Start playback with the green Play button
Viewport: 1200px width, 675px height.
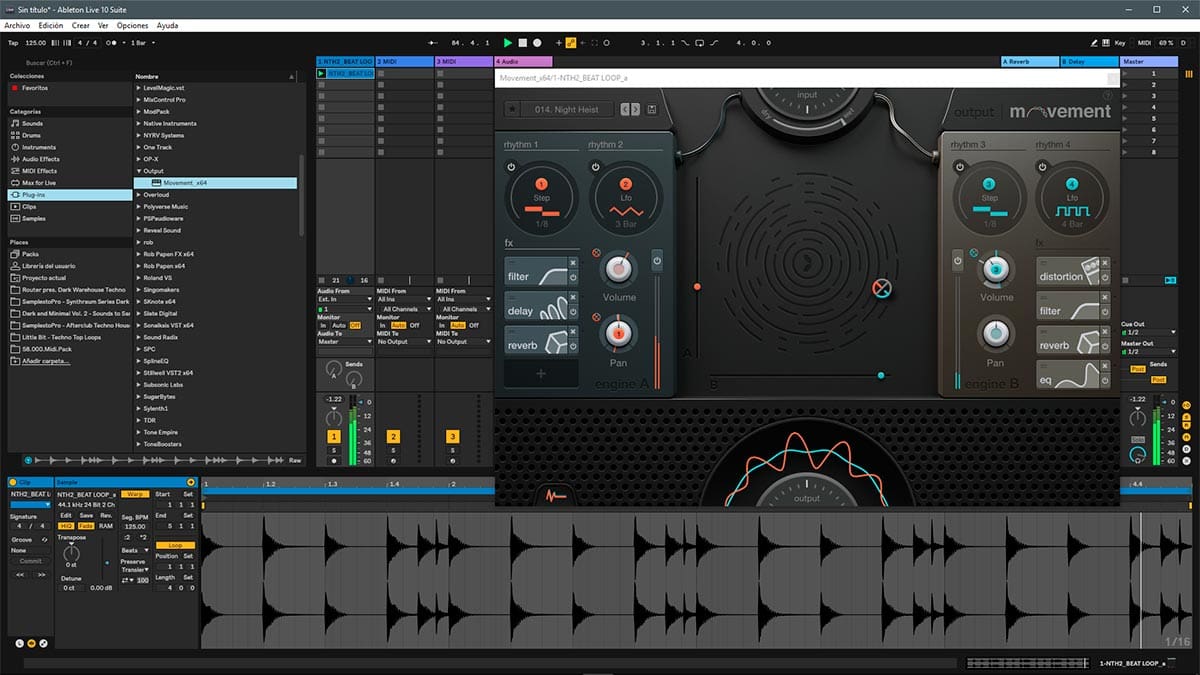508,43
